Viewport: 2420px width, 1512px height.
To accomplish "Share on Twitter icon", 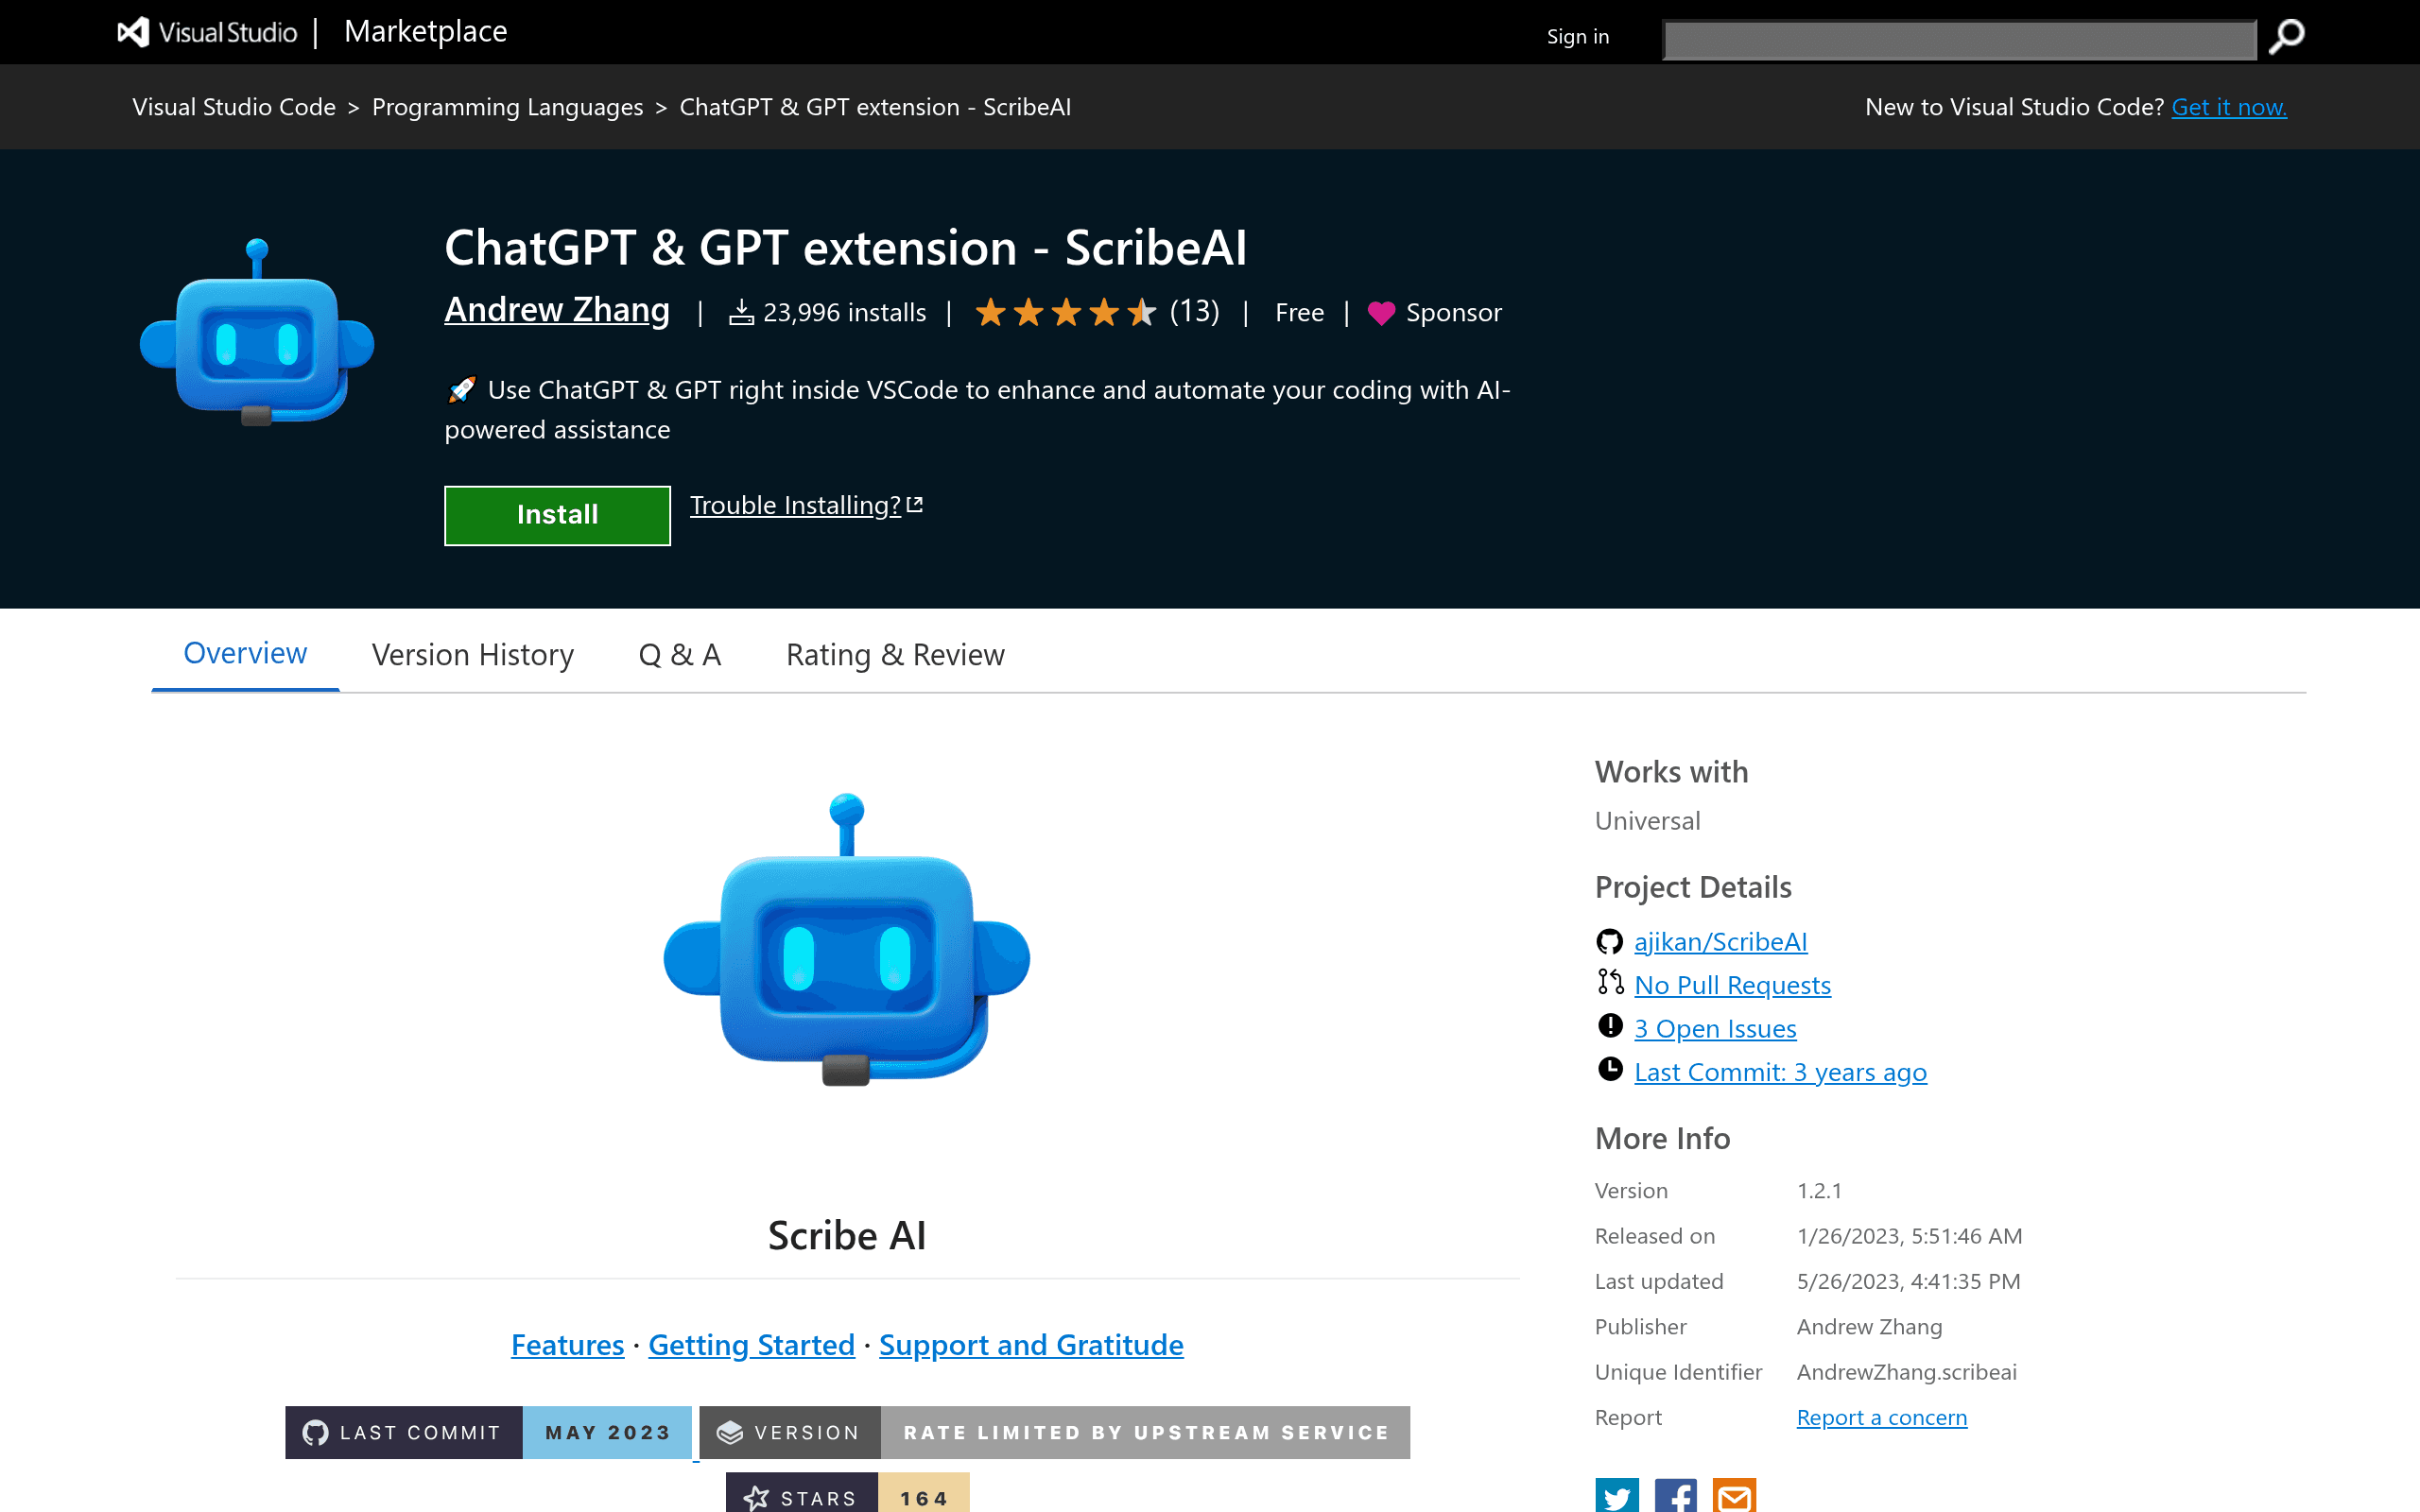I will coord(1617,1495).
